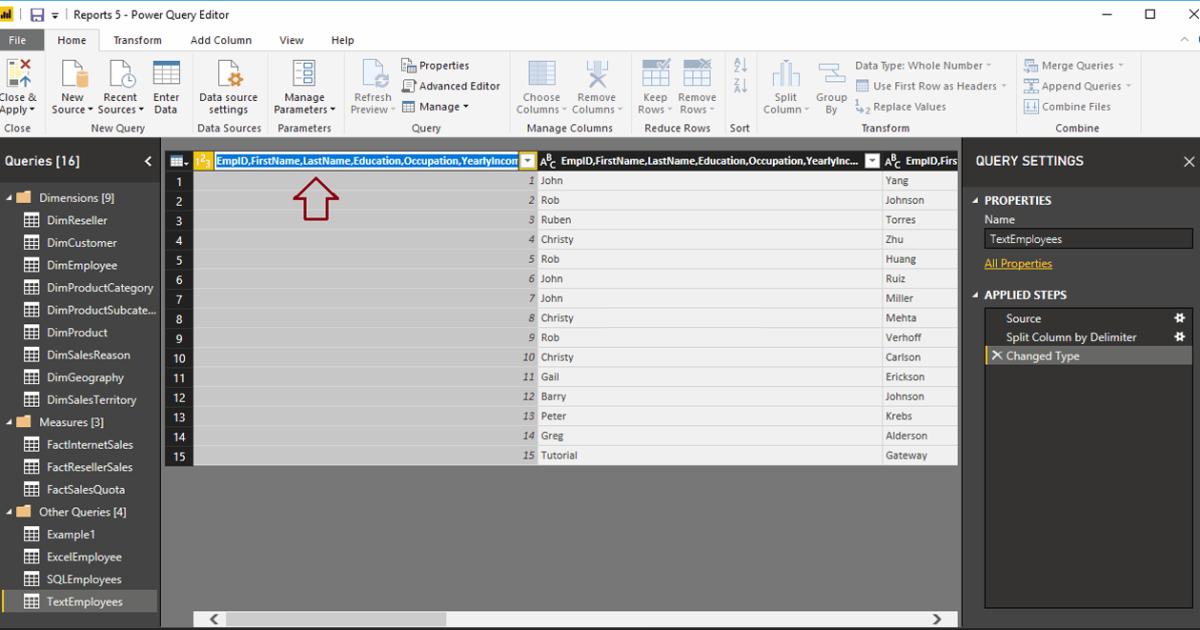
Task: Click the Group By icon
Action: pyautogui.click(x=832, y=74)
